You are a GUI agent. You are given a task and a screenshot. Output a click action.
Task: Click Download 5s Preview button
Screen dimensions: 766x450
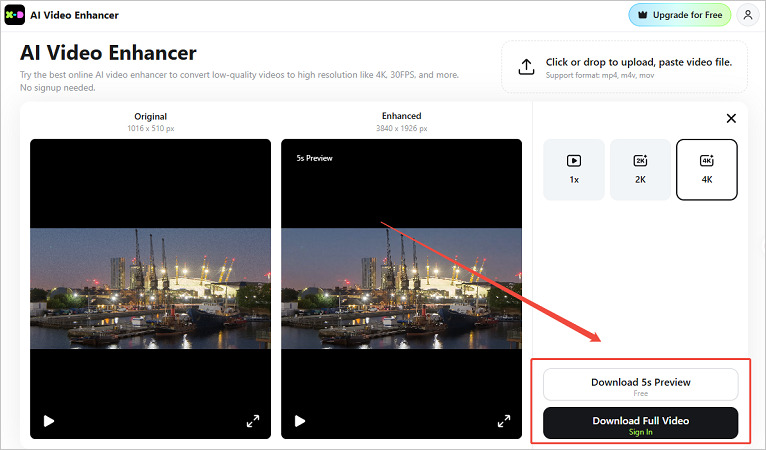coord(640,385)
